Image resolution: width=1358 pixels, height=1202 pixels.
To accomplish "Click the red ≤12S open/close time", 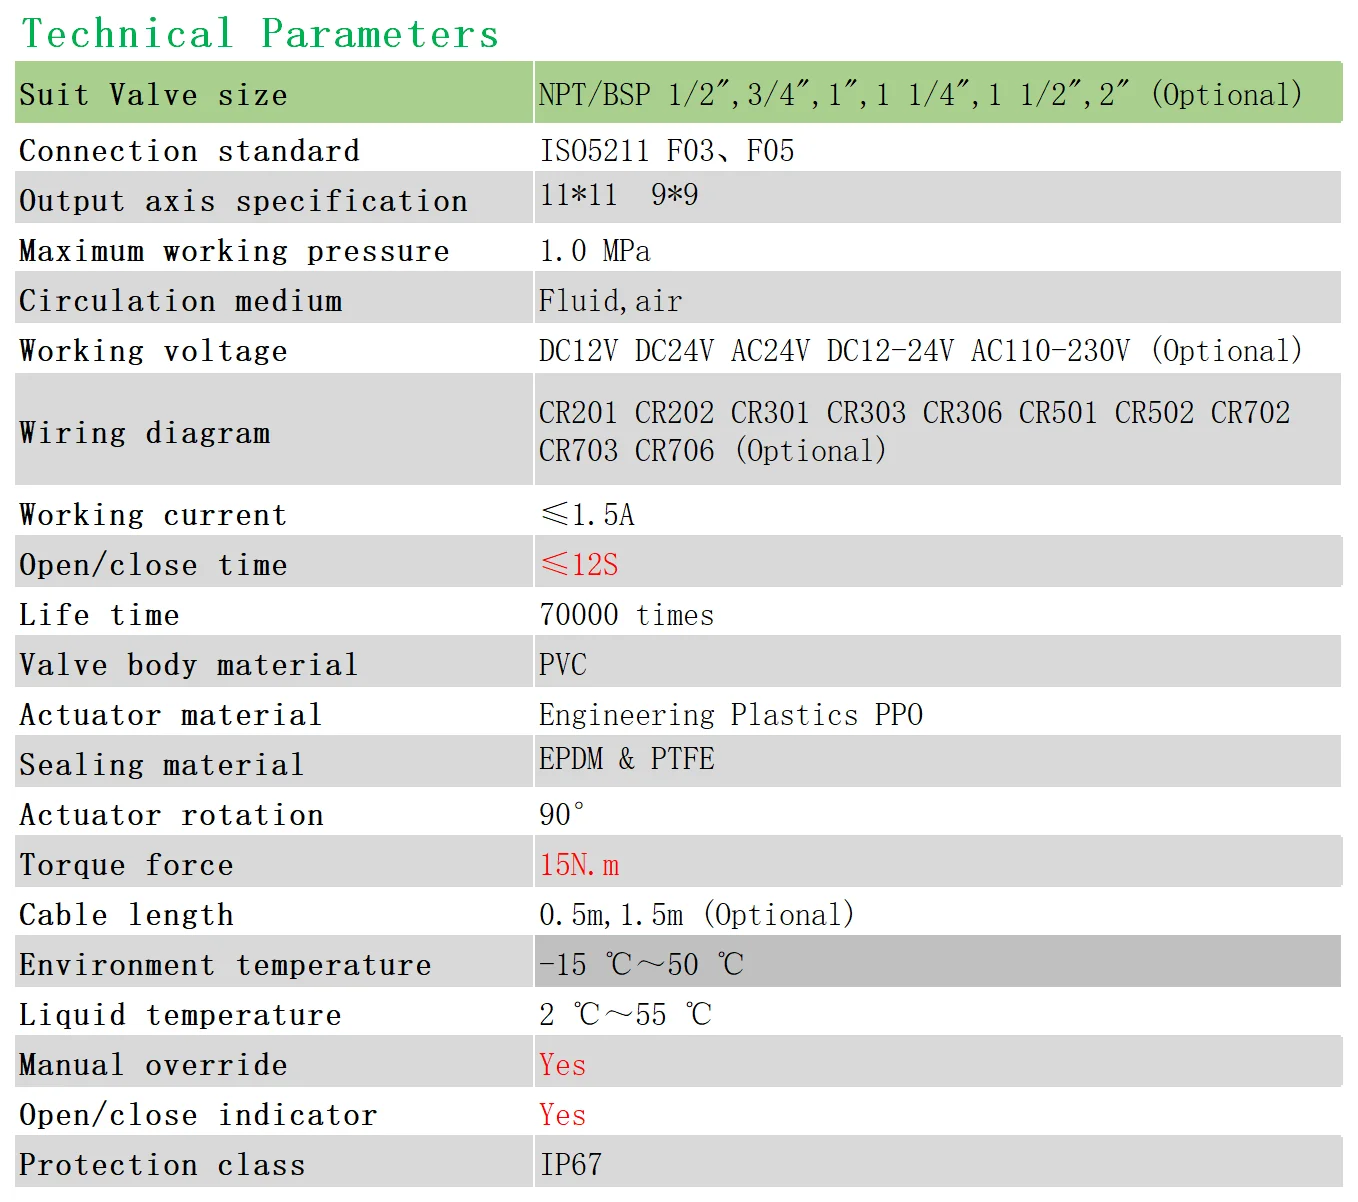I will pos(579,565).
